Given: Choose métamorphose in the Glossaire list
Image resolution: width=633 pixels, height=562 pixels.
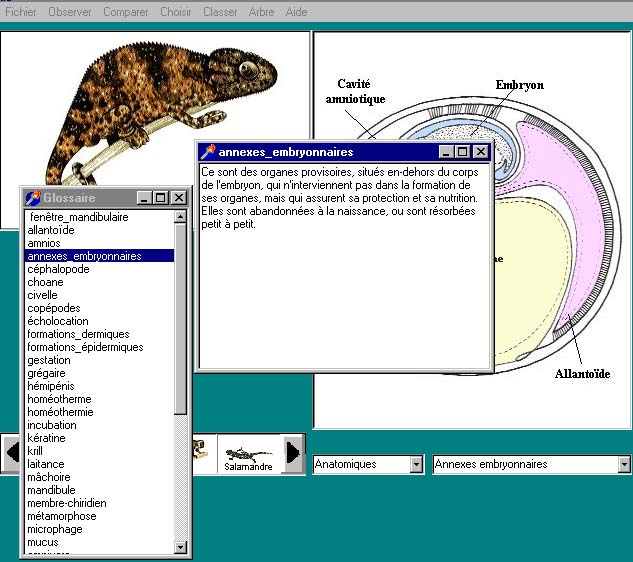Looking at the screenshot, I should click(62, 516).
